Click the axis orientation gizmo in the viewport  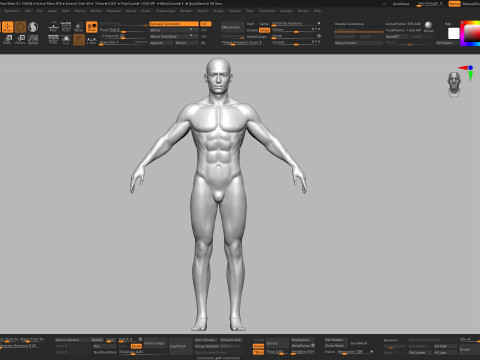[x=467, y=73]
